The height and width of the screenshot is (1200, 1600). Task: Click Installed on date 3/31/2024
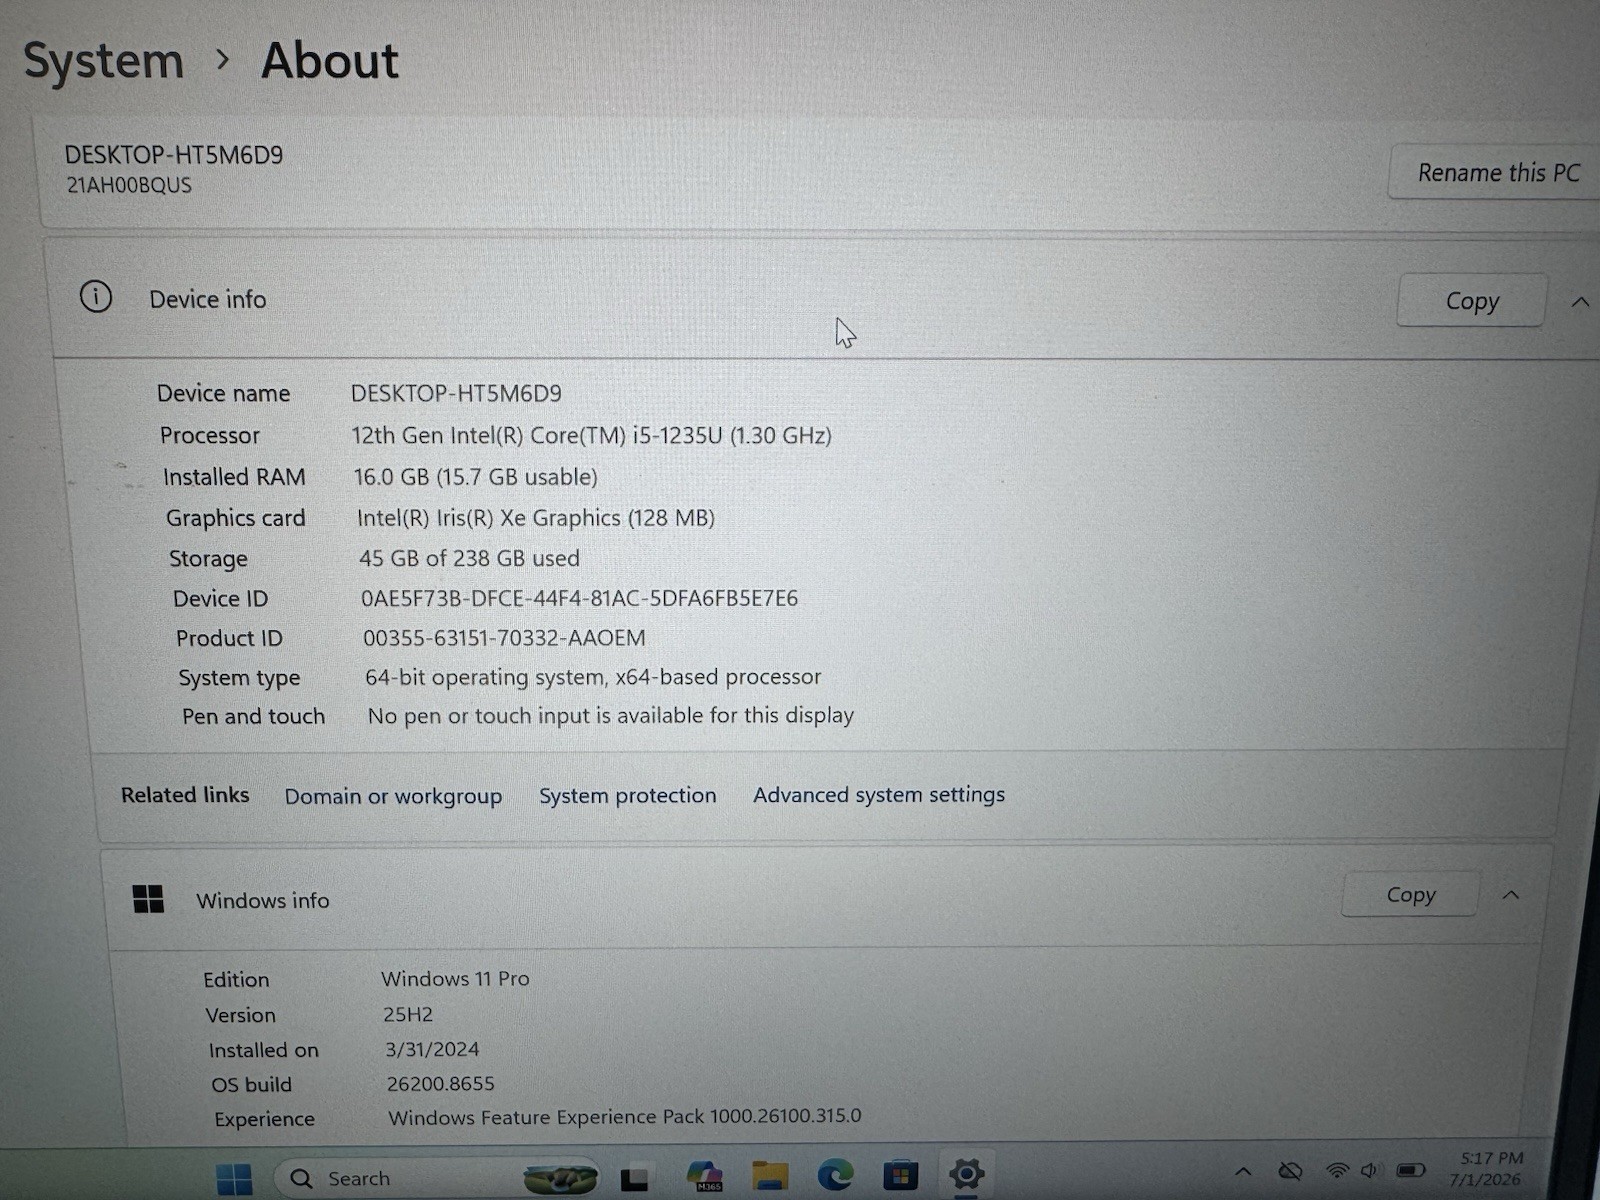[432, 1049]
